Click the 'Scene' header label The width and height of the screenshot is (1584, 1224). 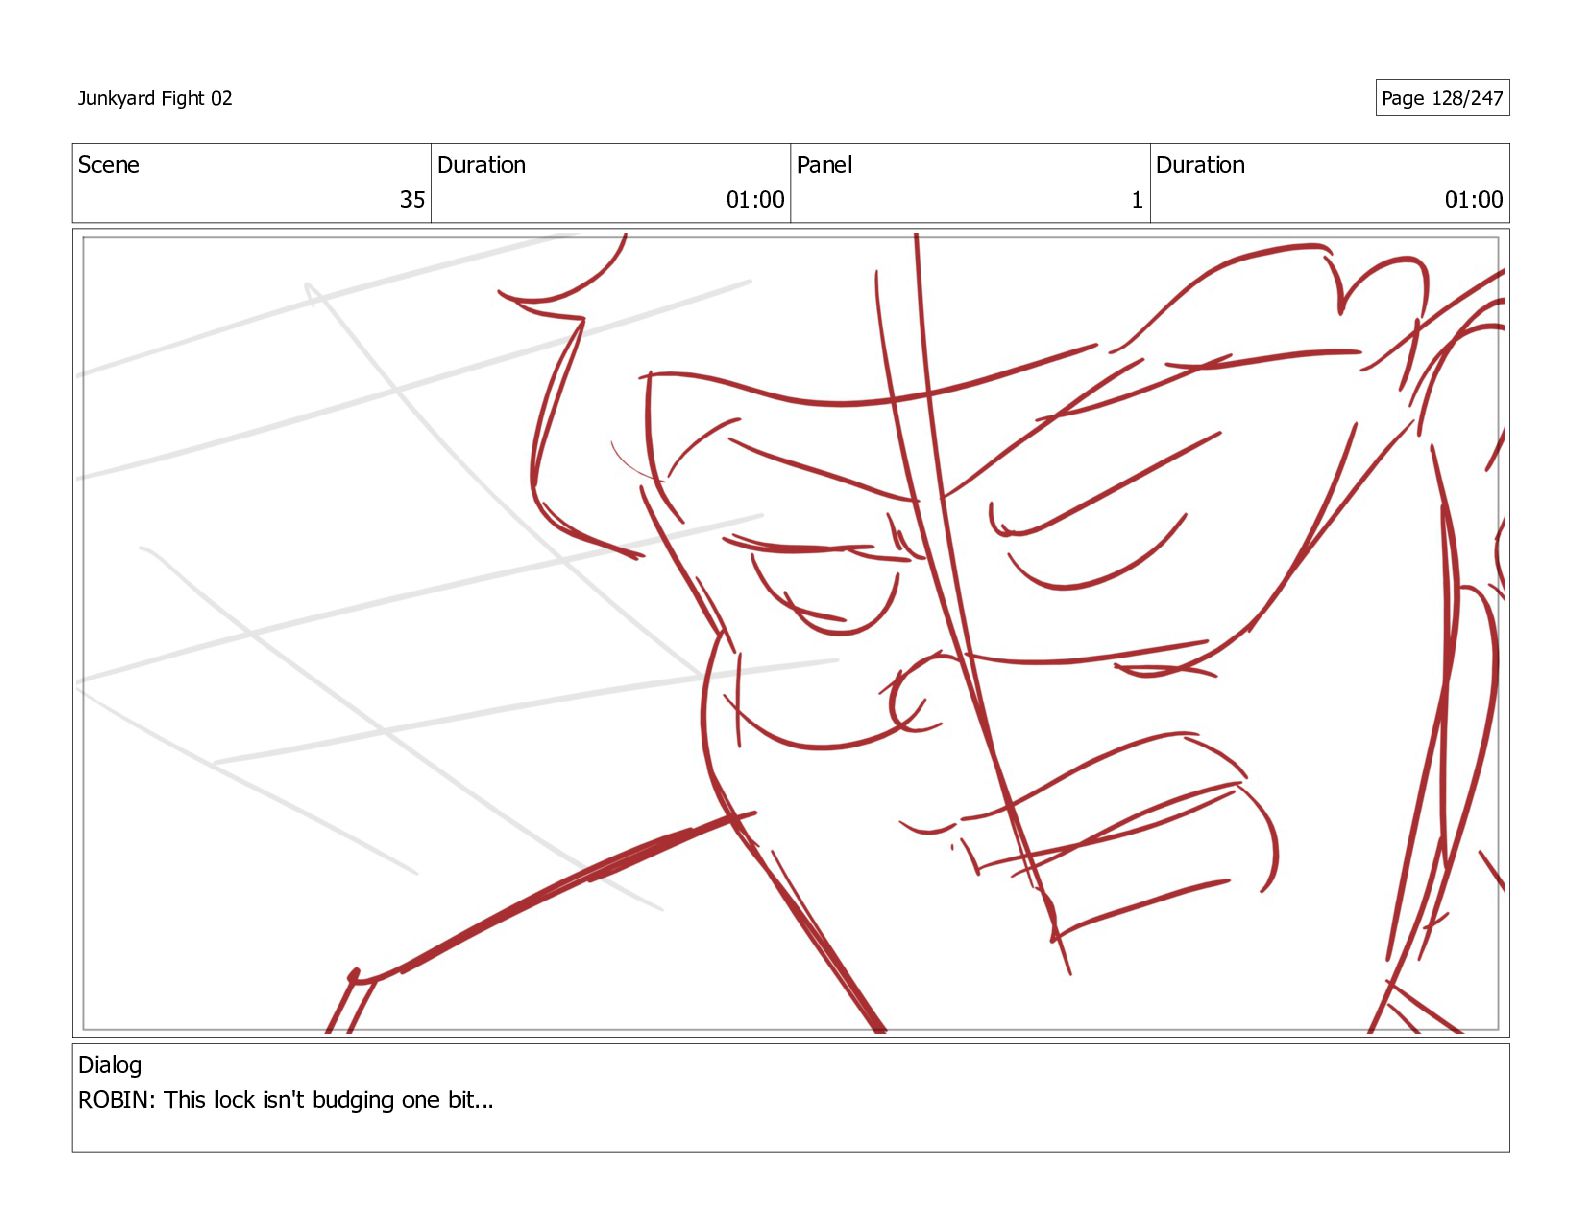click(109, 165)
